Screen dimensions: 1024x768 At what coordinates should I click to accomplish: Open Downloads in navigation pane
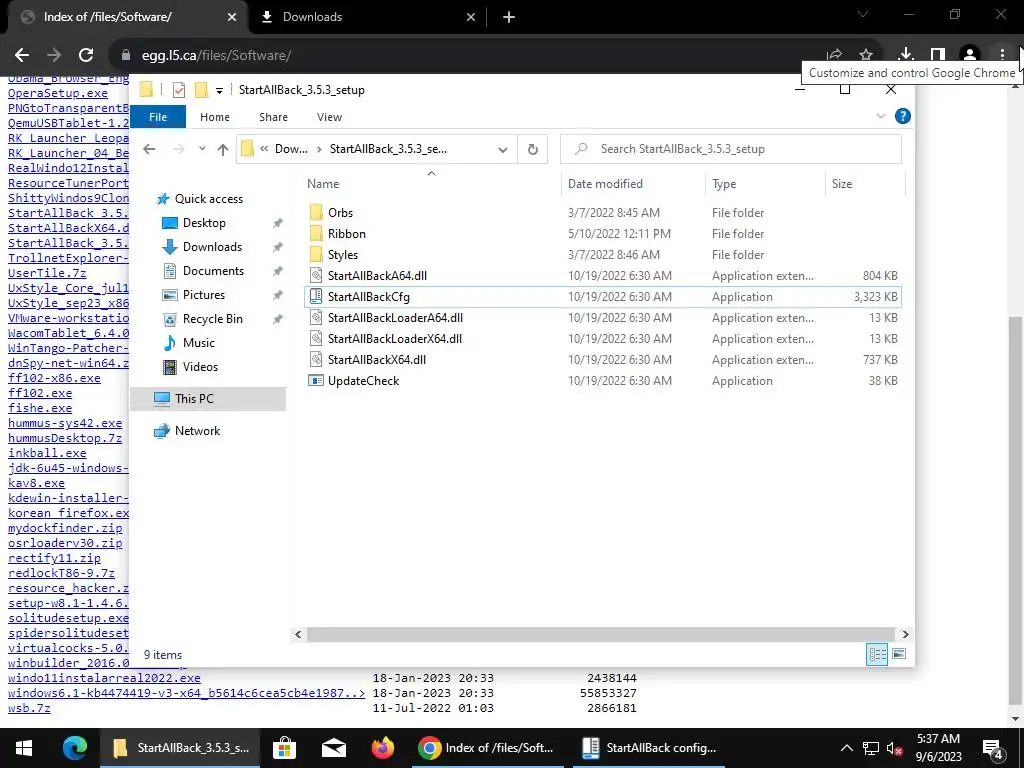212,247
